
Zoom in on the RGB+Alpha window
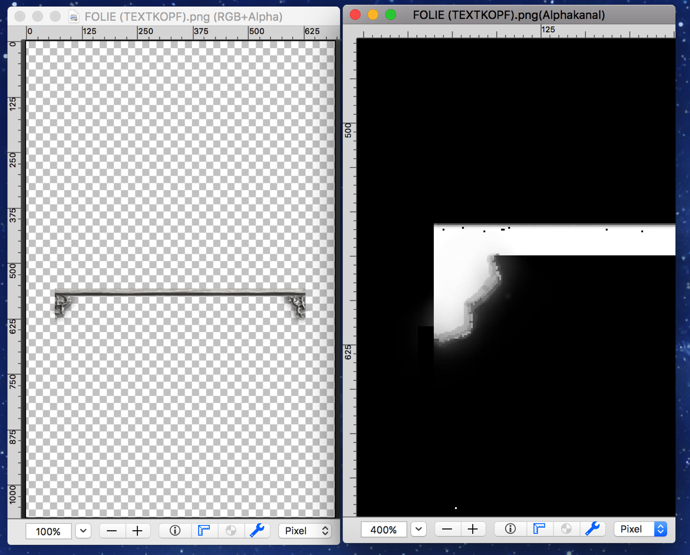(137, 531)
